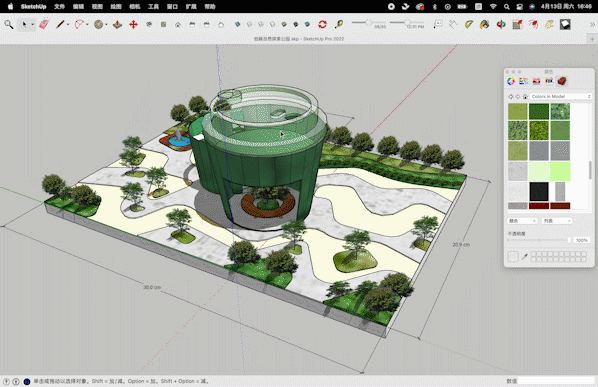The height and width of the screenshot is (387, 598).
Task: Open the image palettes picker tab
Action: pyautogui.click(x=549, y=81)
